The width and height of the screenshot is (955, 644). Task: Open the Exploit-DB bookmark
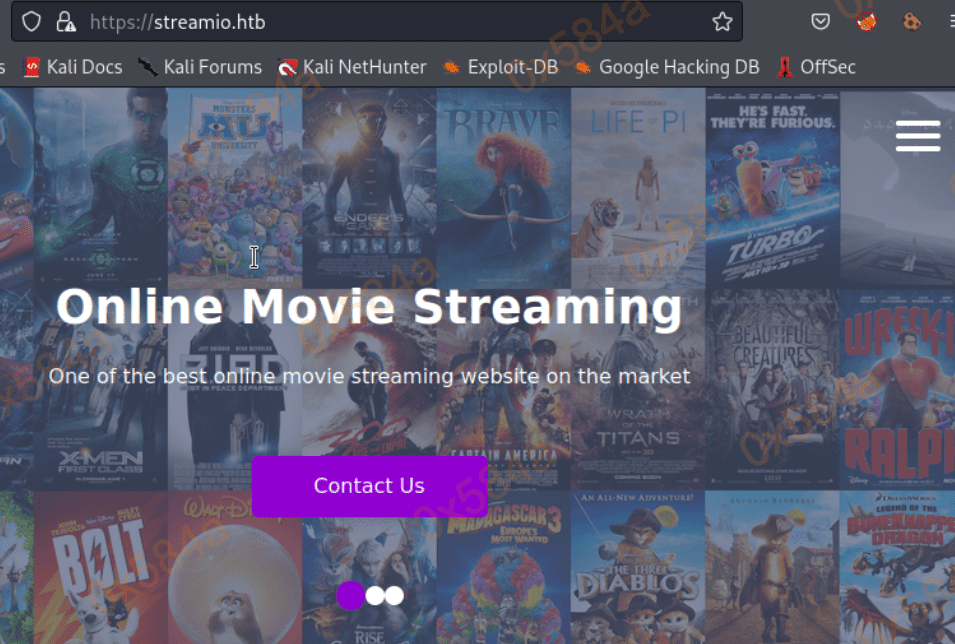[498, 67]
